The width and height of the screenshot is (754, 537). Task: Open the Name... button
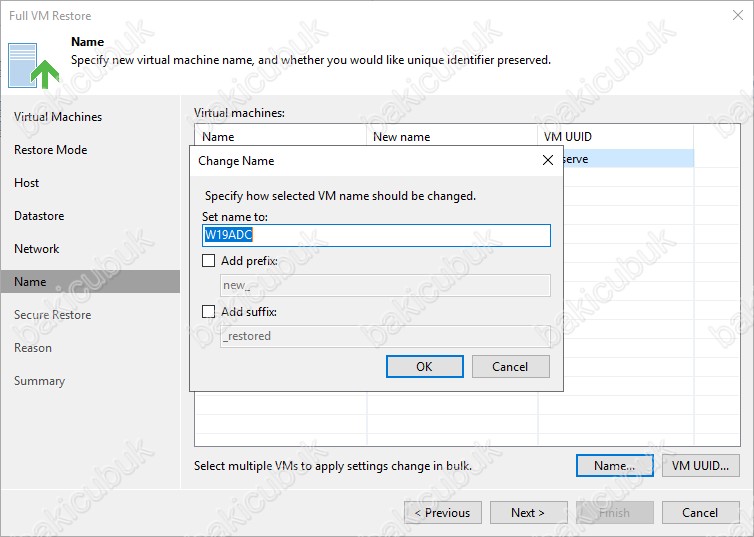[615, 465]
